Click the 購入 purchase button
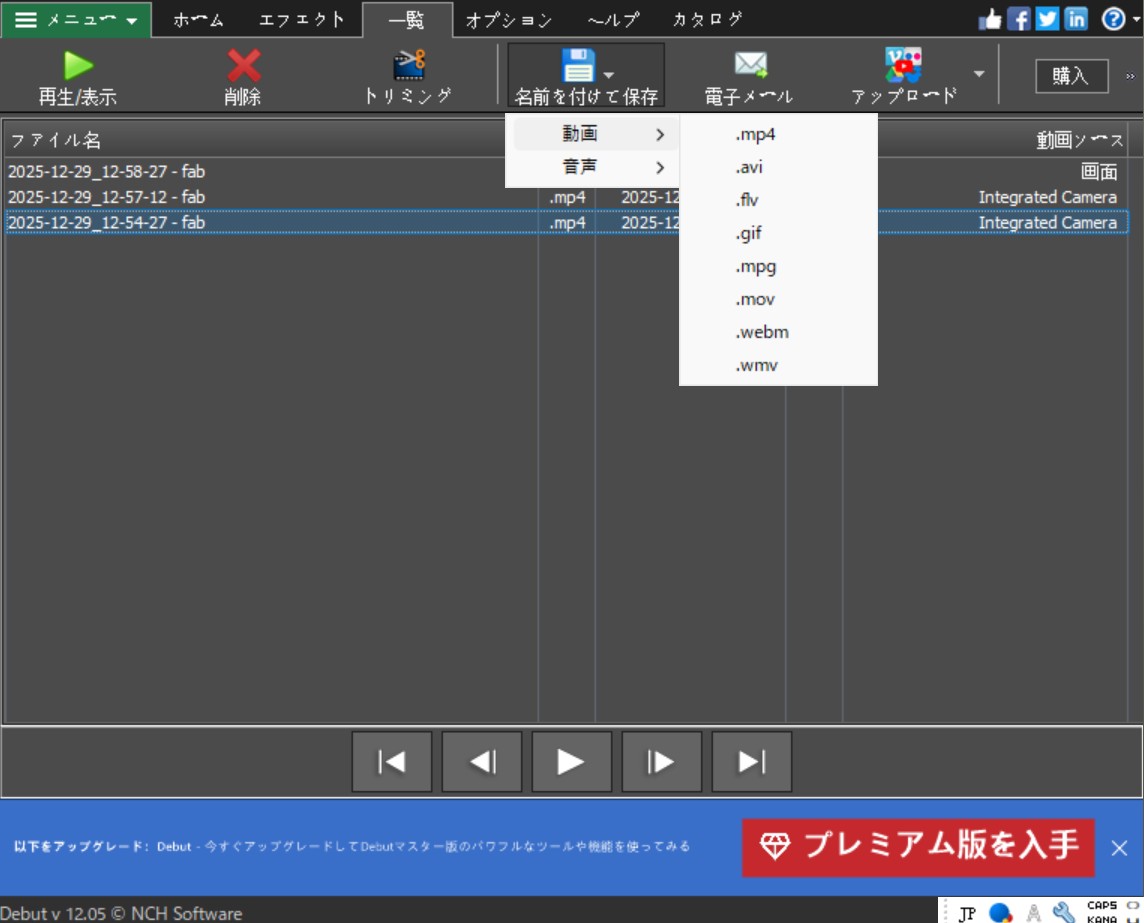This screenshot has width=1144, height=923. [1070, 76]
